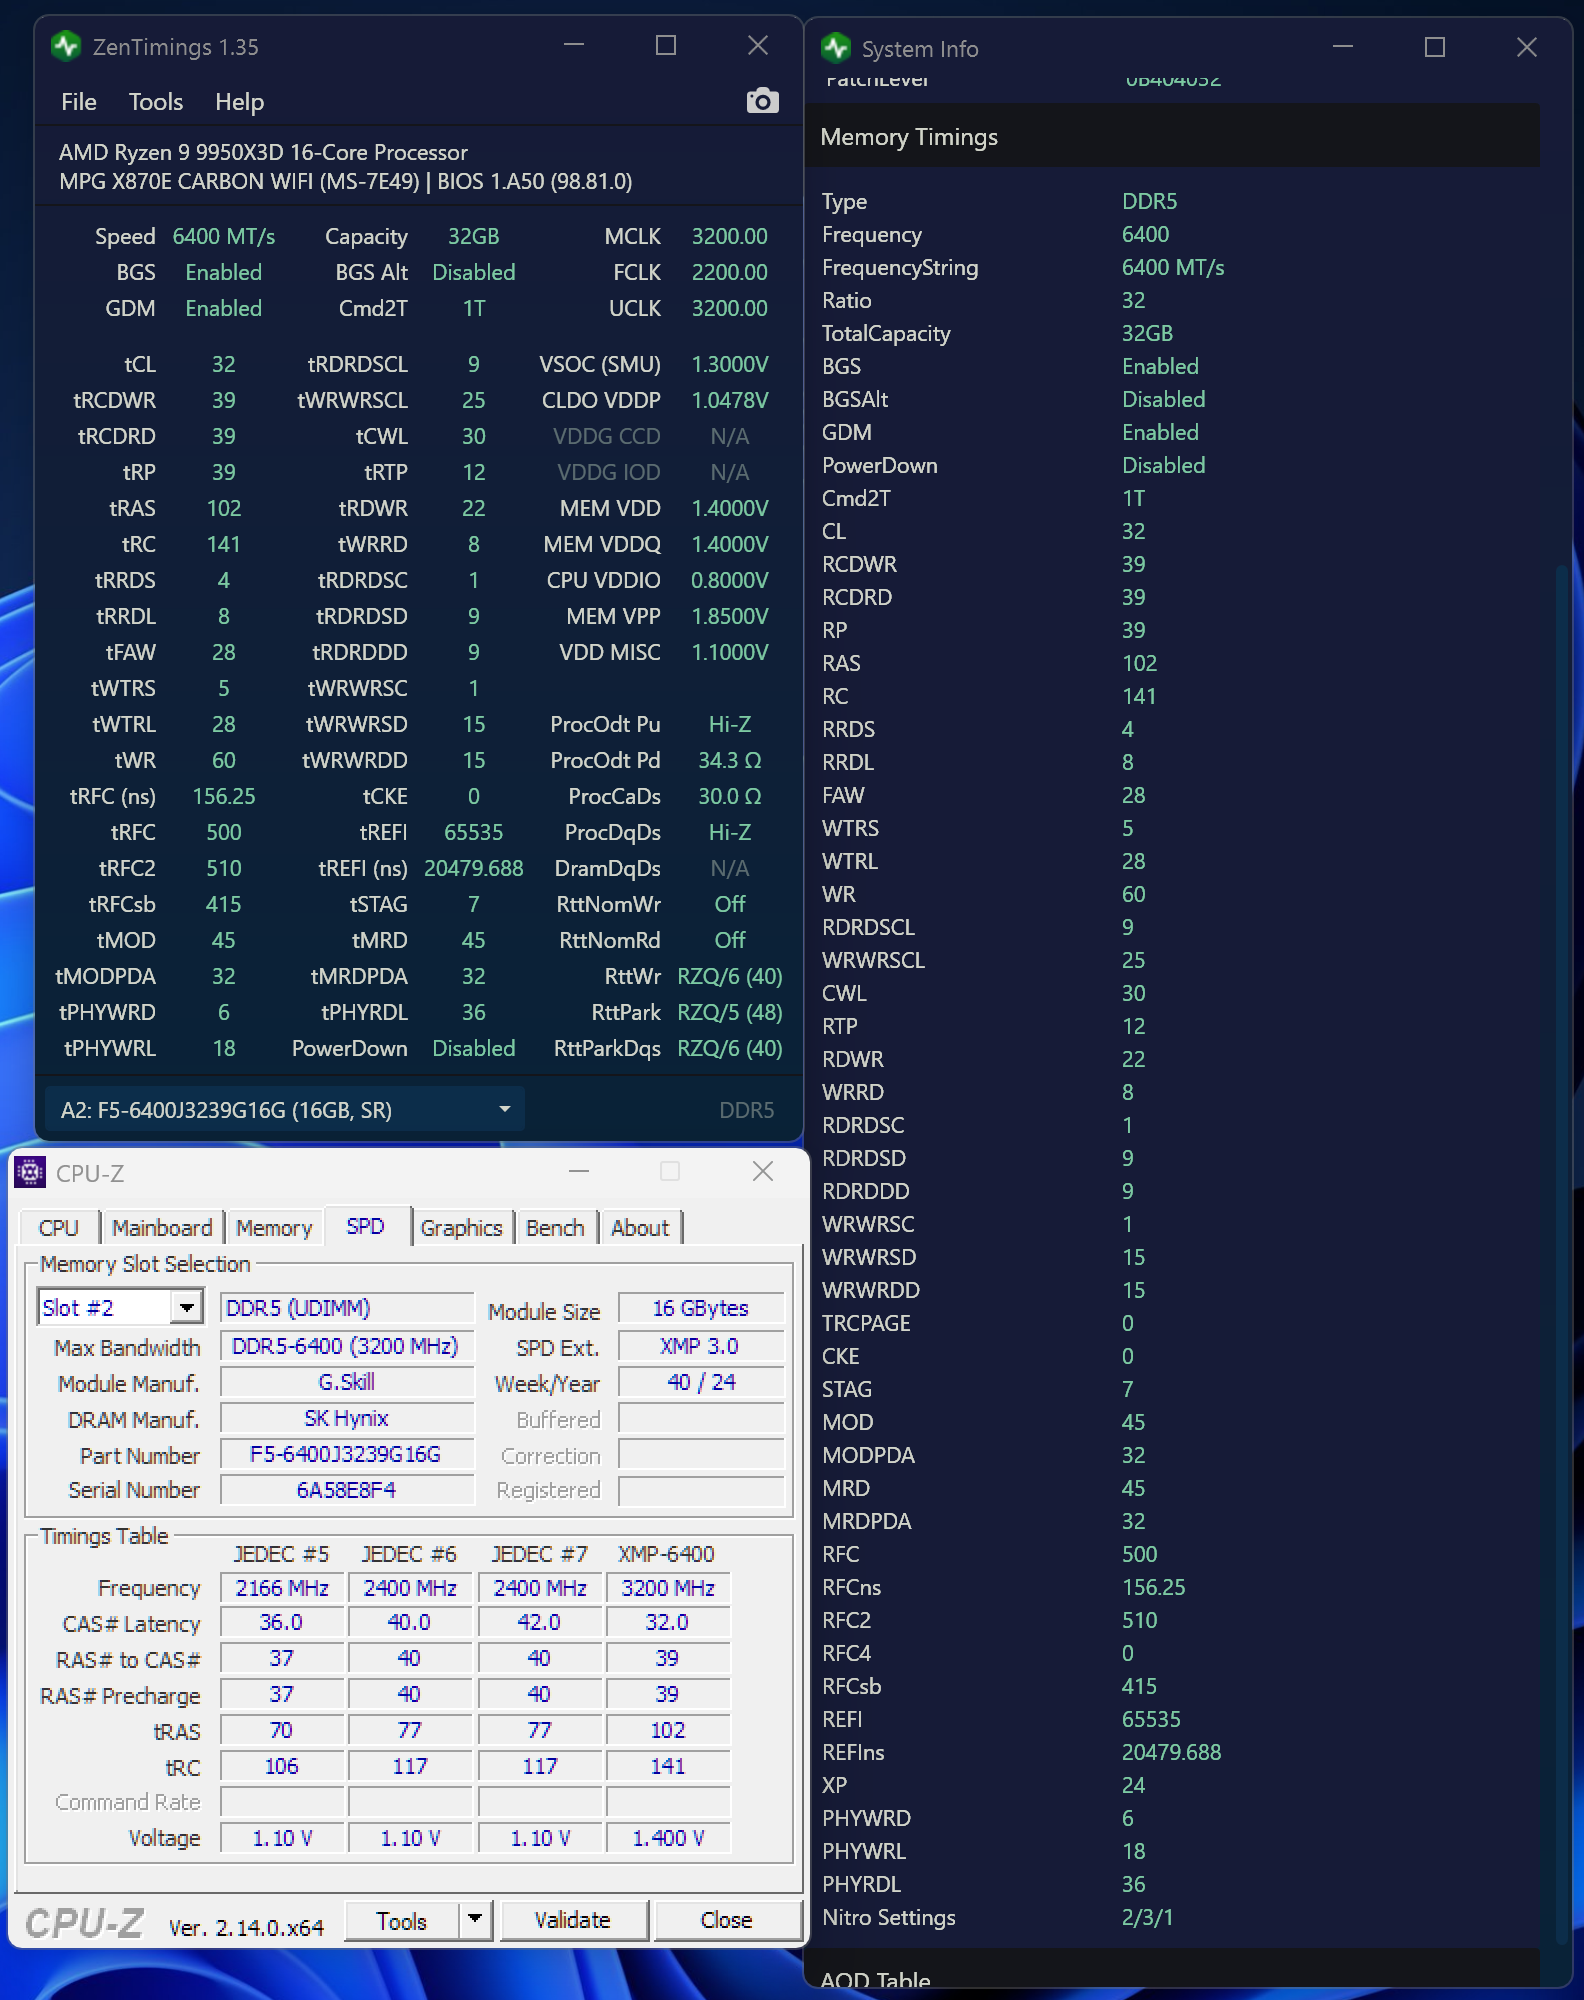Maximize the System Info window
Screen dimensions: 1584x2000
coord(1435,47)
